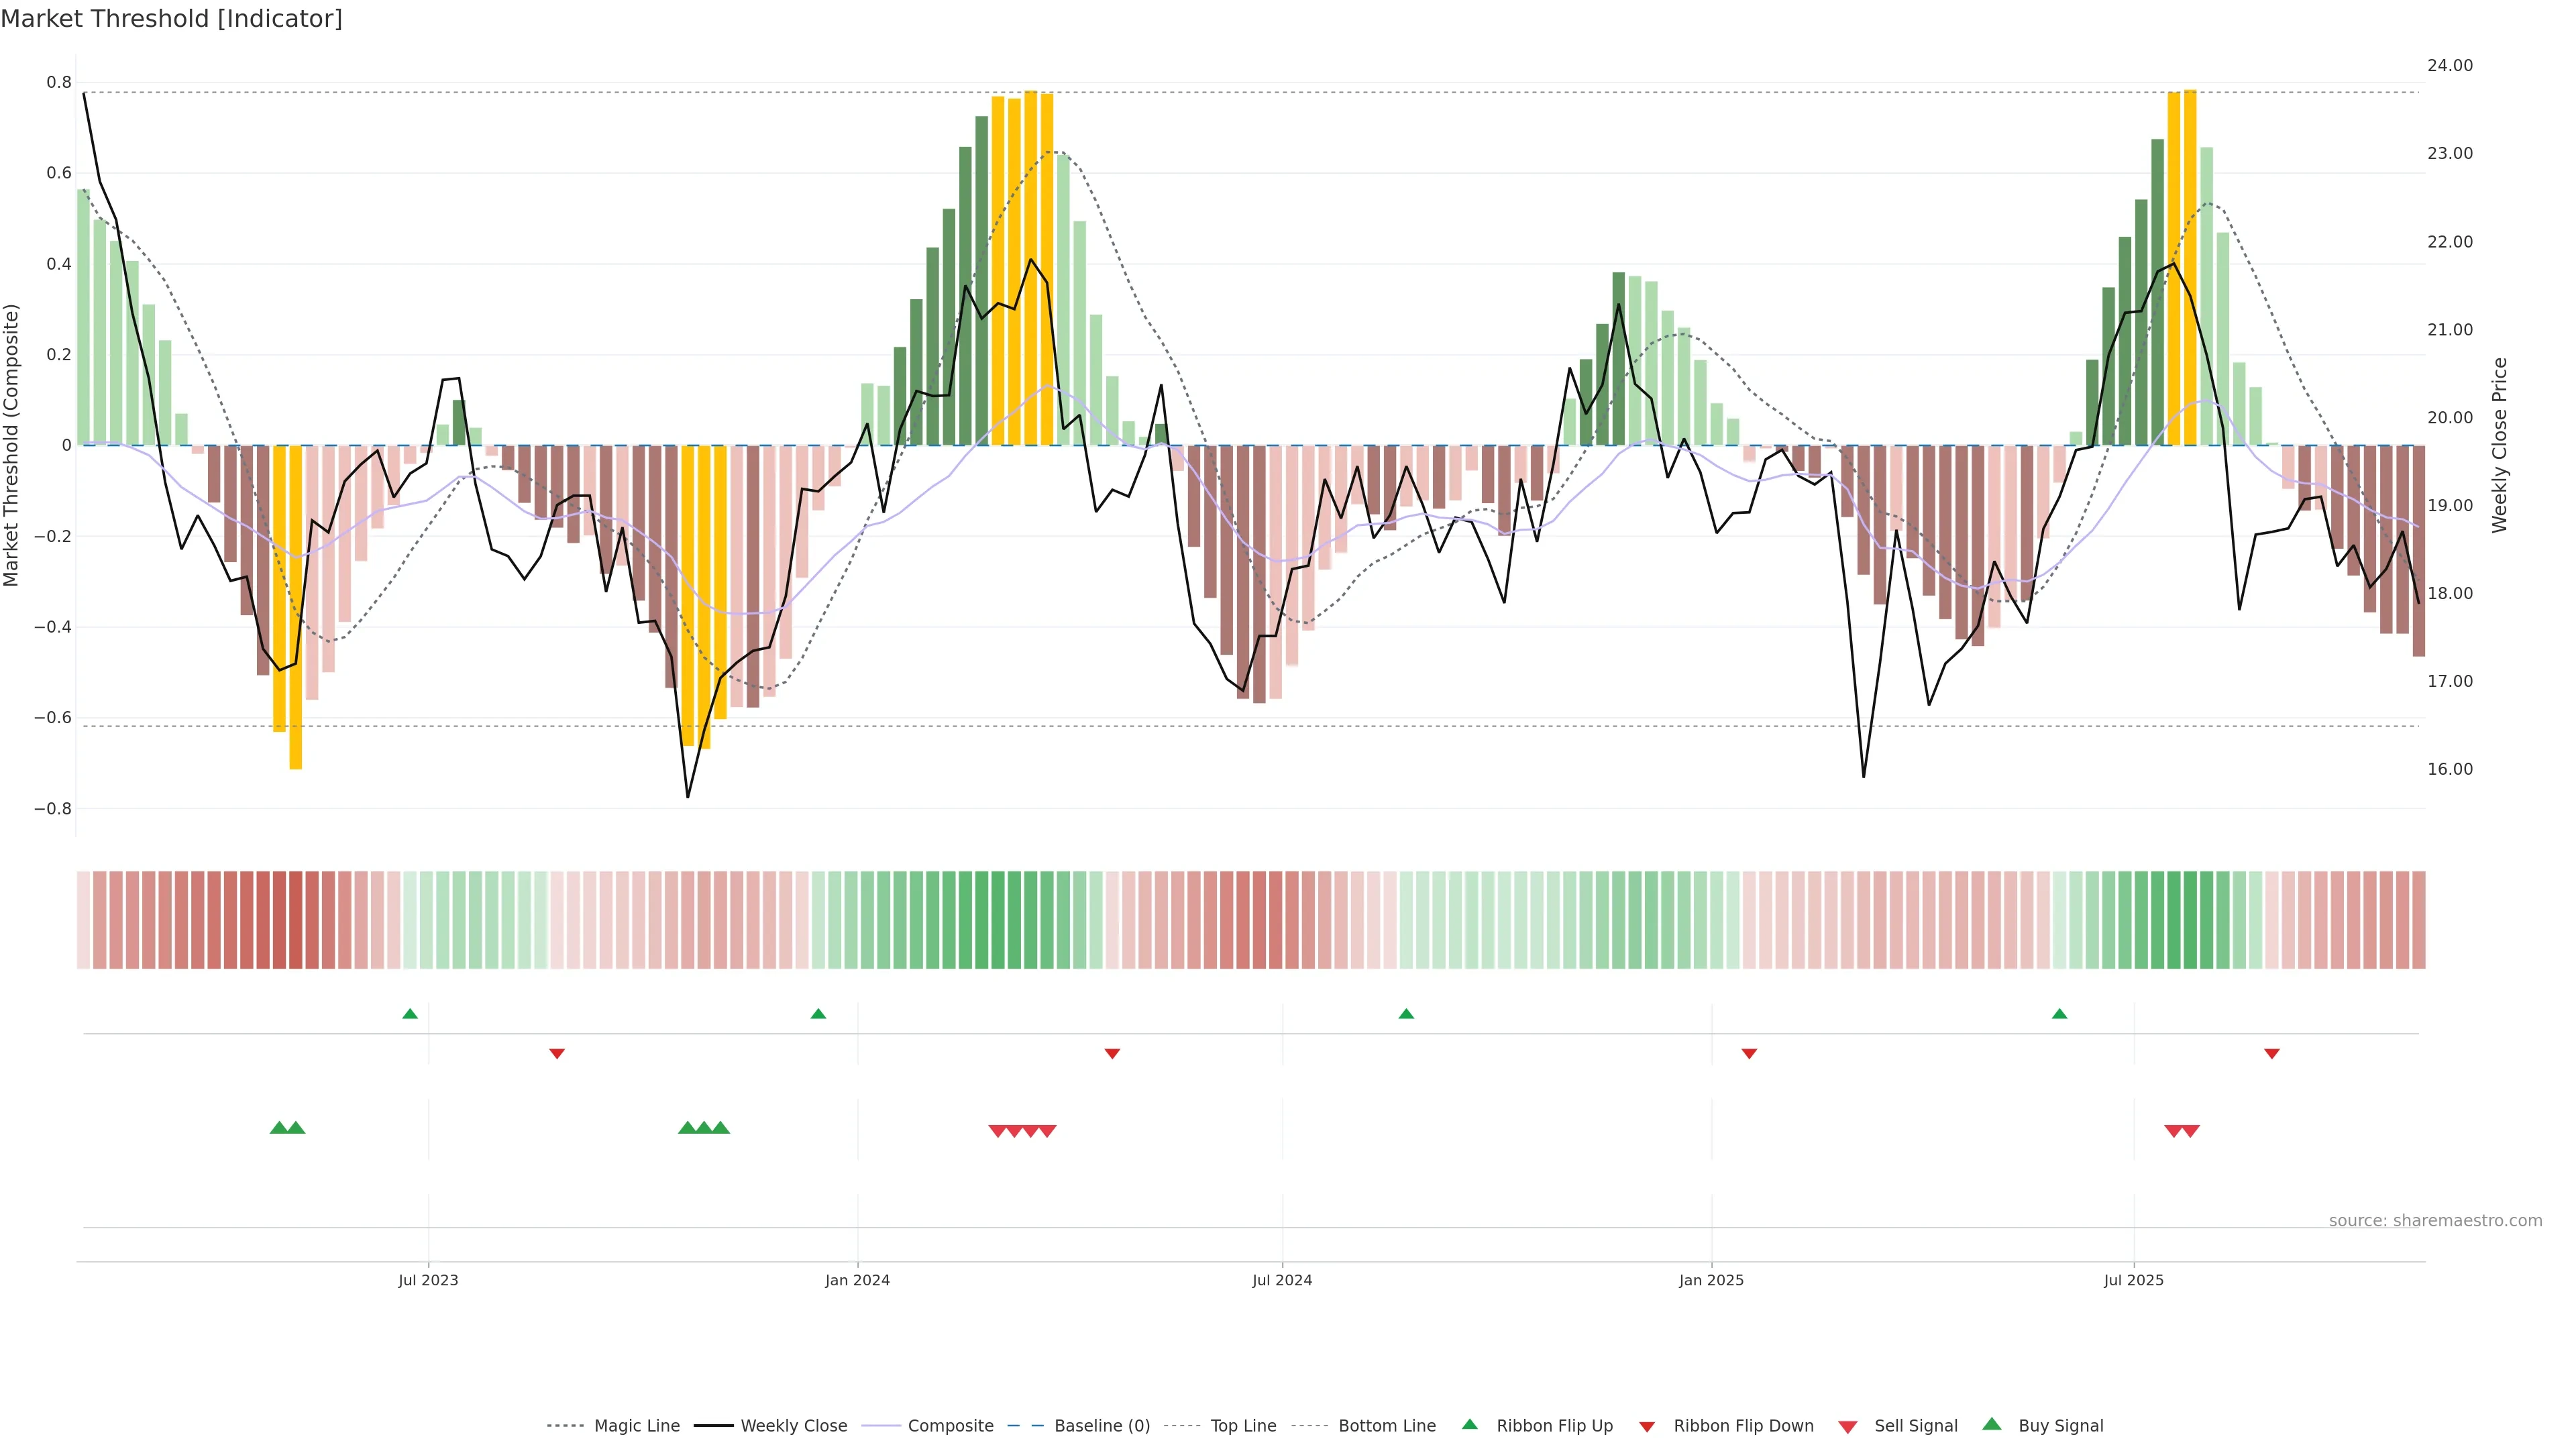
Task: Click the Weekly Close Price axis title
Action: point(2500,445)
